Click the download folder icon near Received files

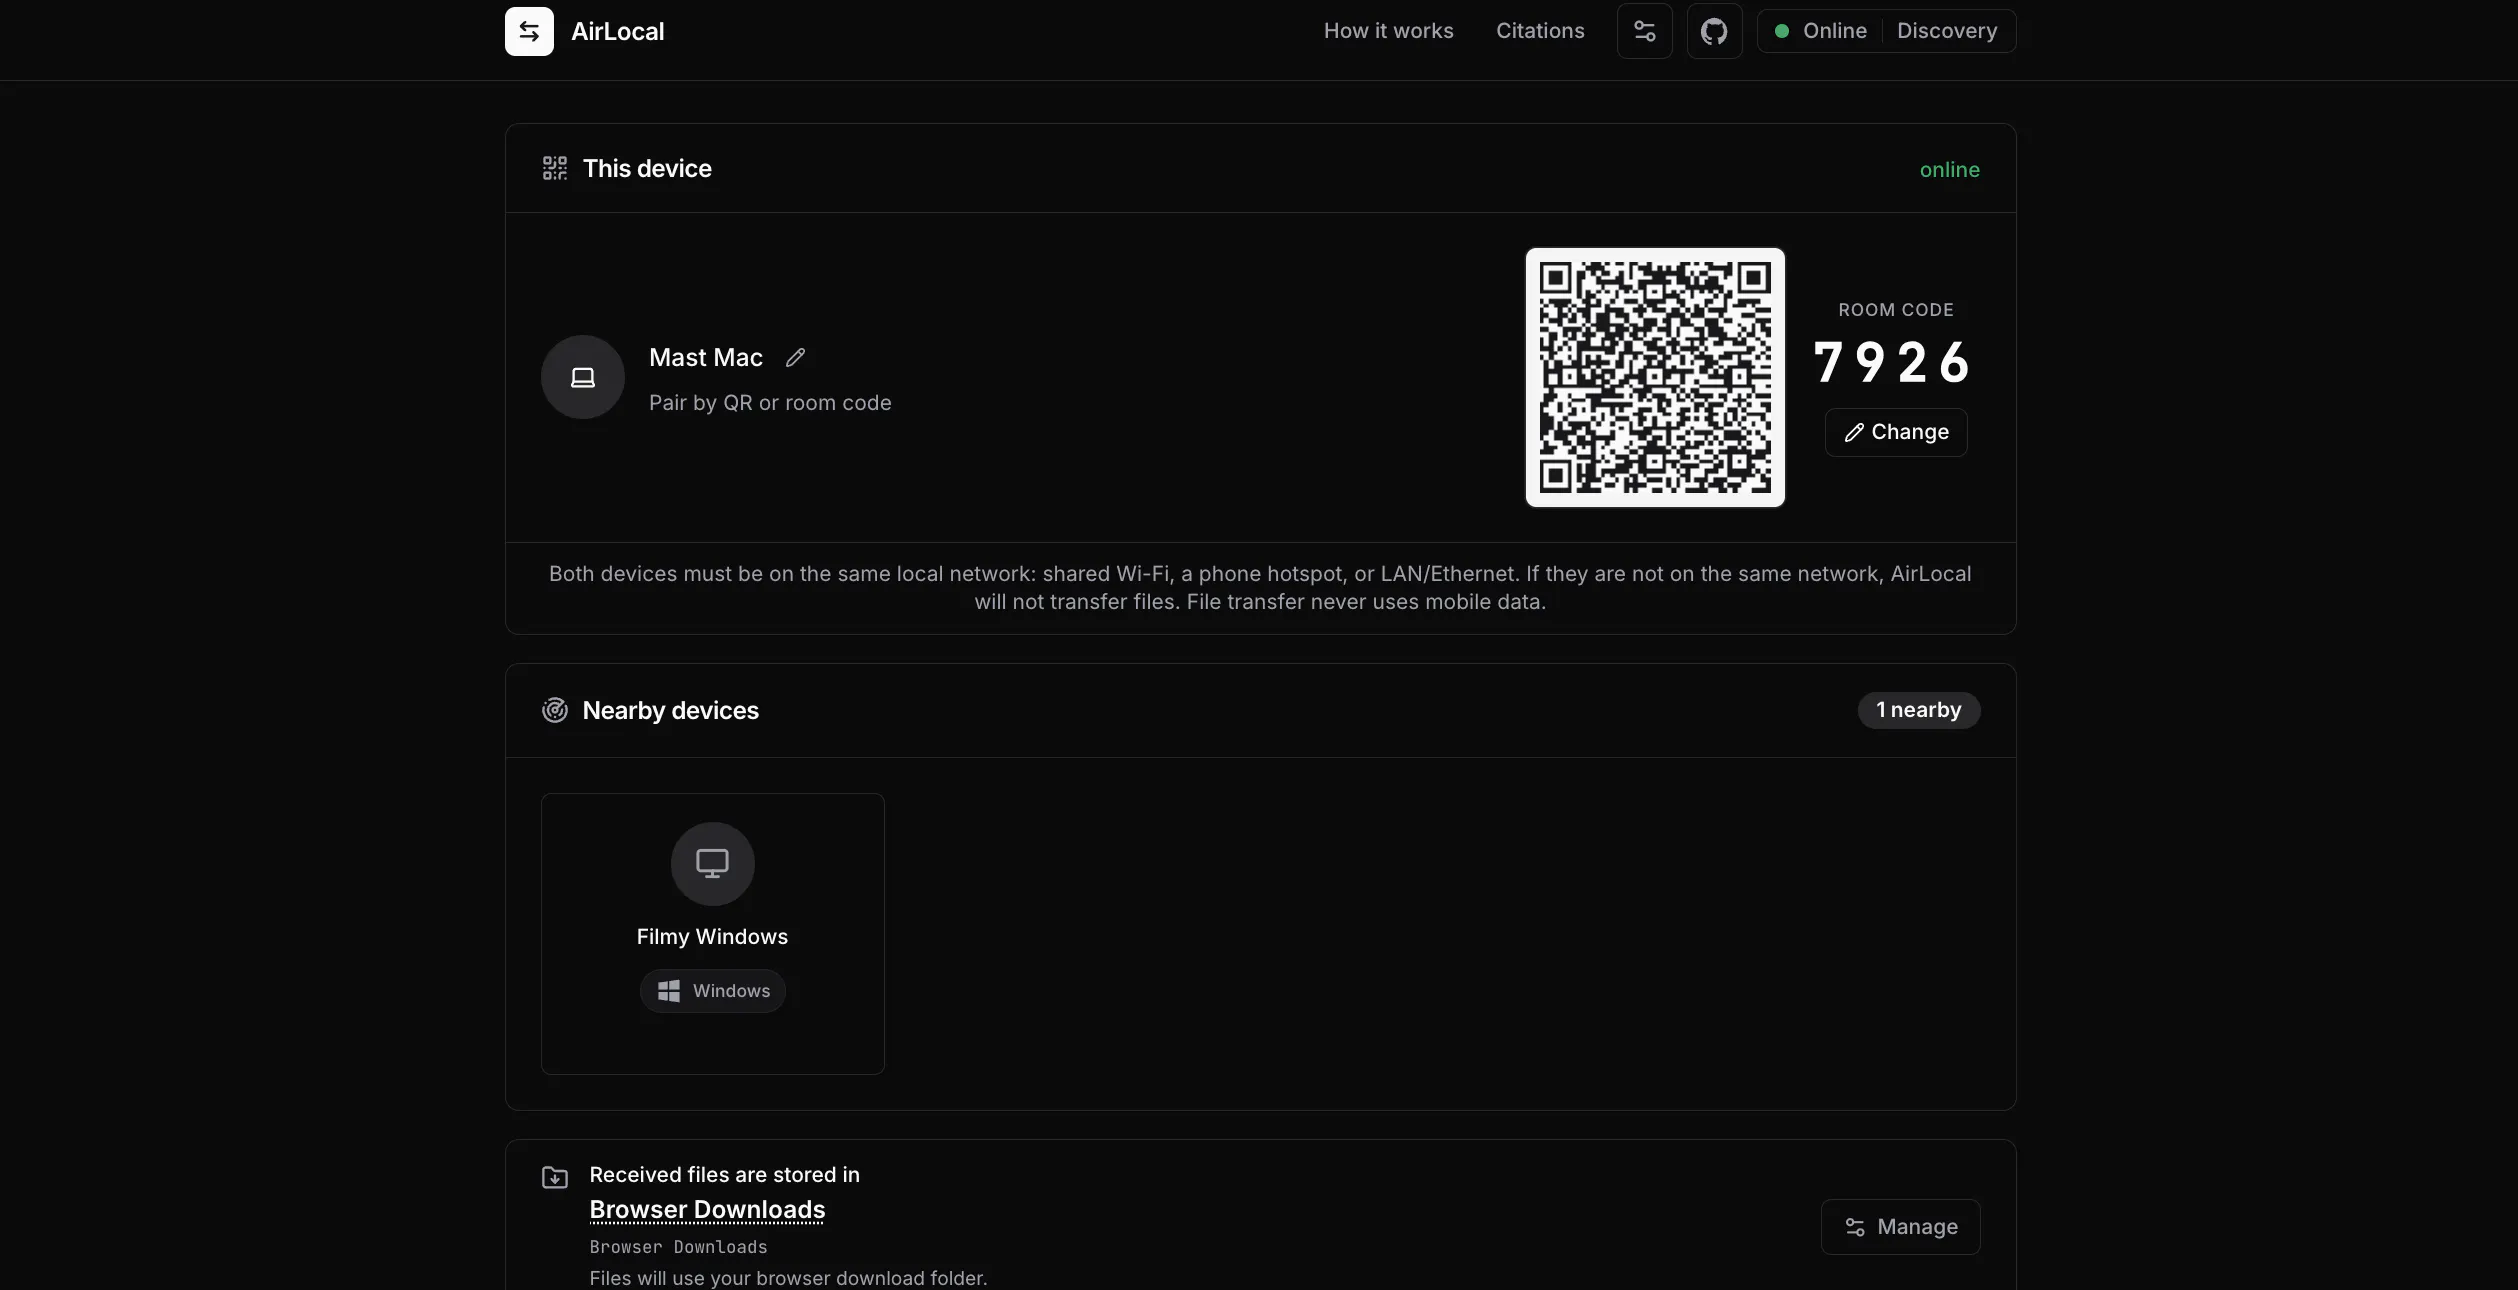coord(555,1177)
